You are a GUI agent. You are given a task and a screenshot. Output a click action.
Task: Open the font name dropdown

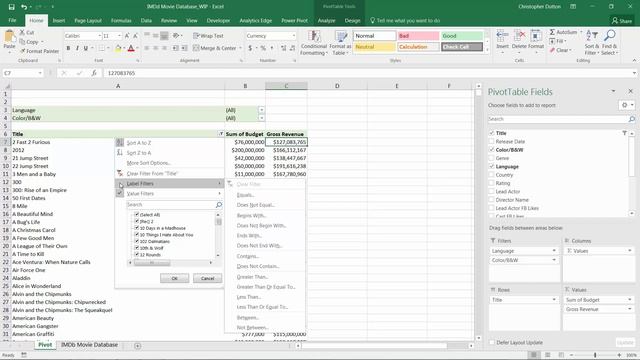coord(99,36)
